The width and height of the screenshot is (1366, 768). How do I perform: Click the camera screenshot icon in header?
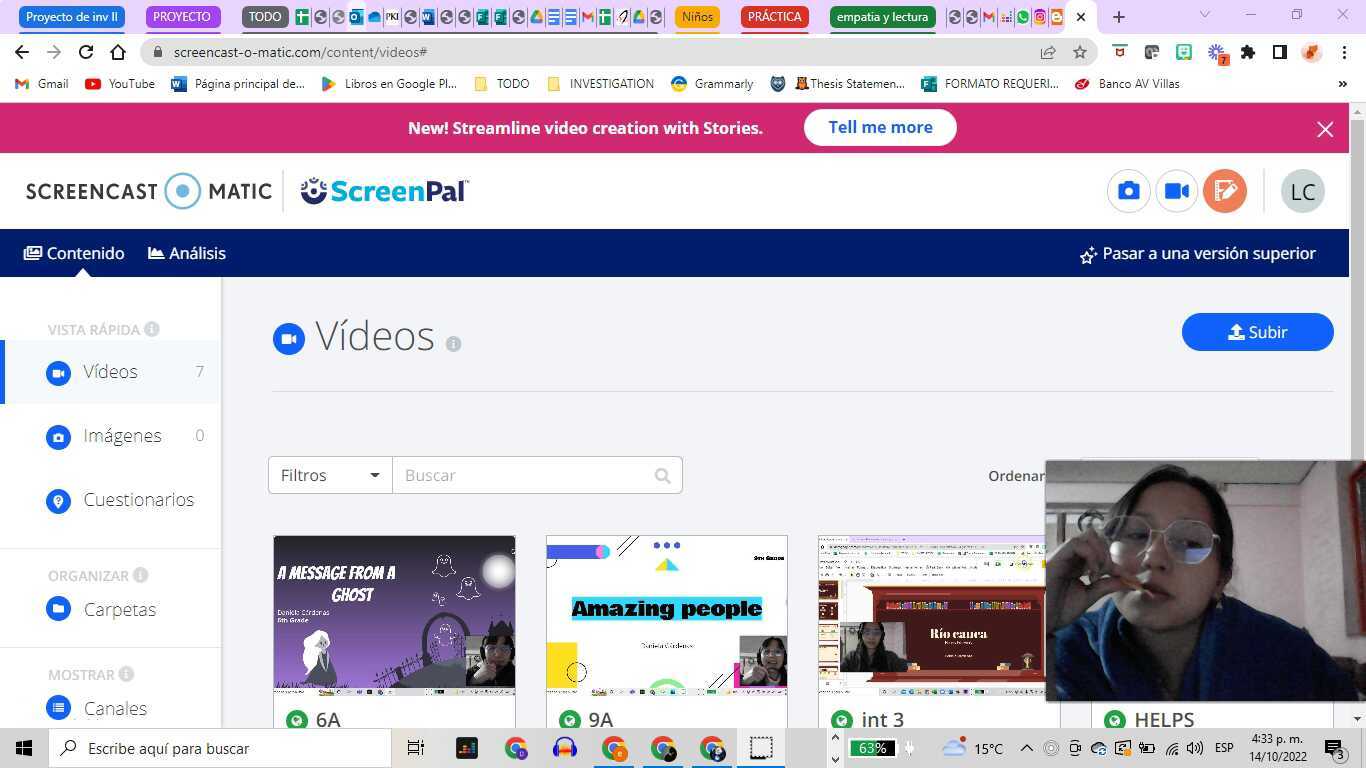1128,191
